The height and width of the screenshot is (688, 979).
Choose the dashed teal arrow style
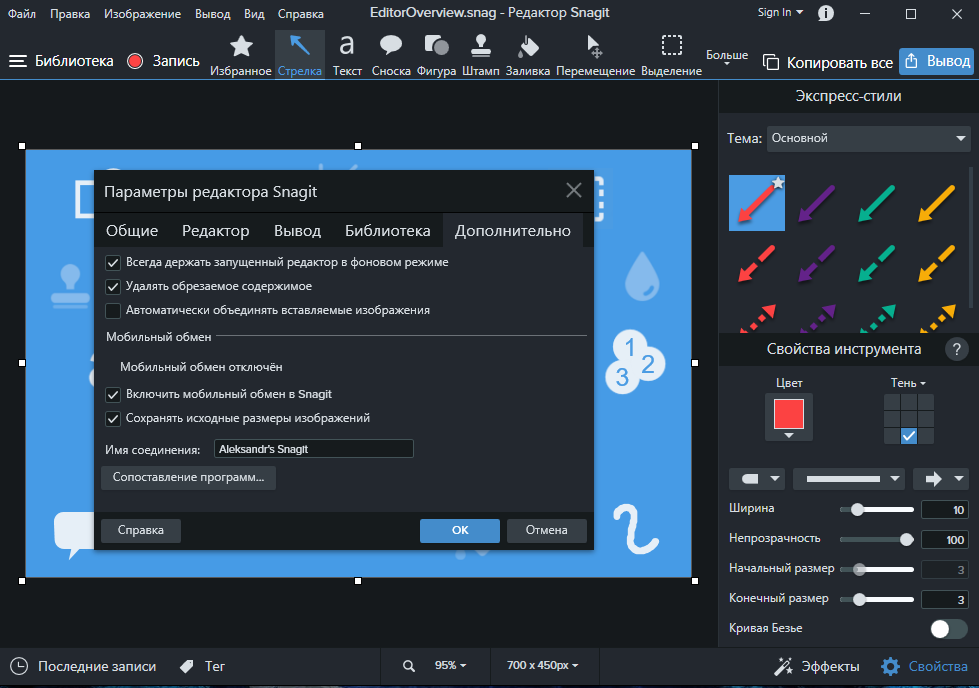tap(877, 263)
